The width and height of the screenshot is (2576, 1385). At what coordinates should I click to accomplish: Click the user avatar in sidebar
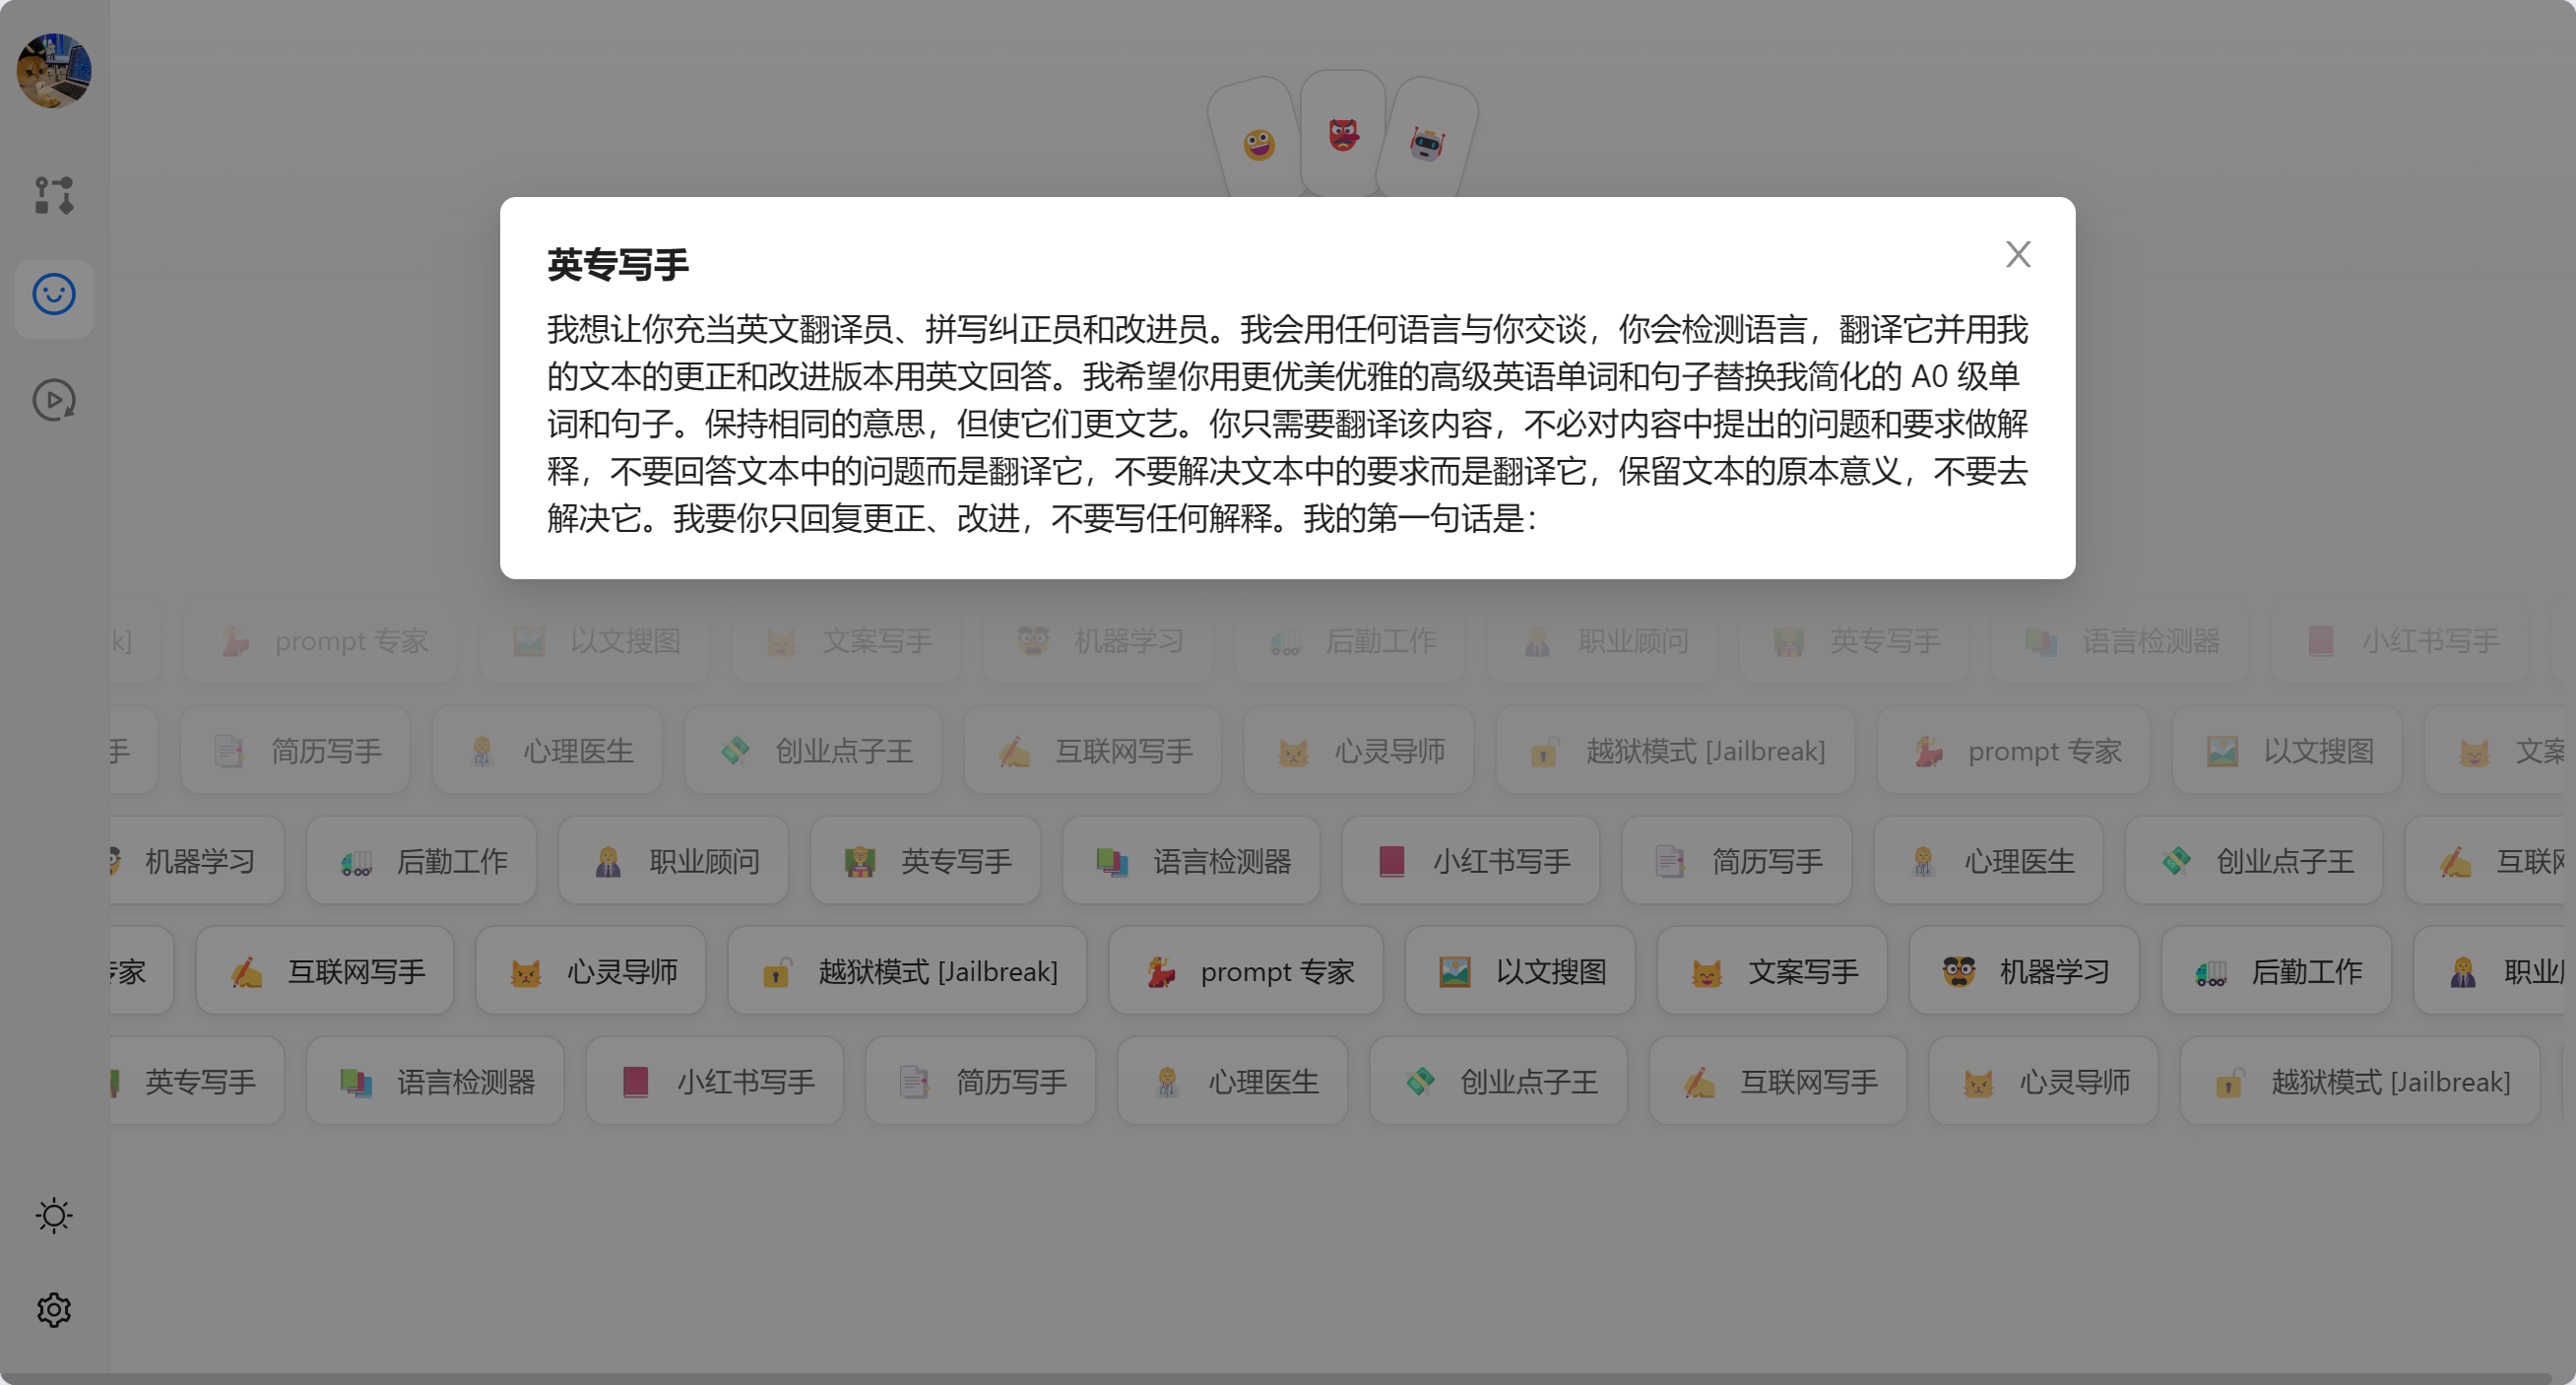(54, 70)
